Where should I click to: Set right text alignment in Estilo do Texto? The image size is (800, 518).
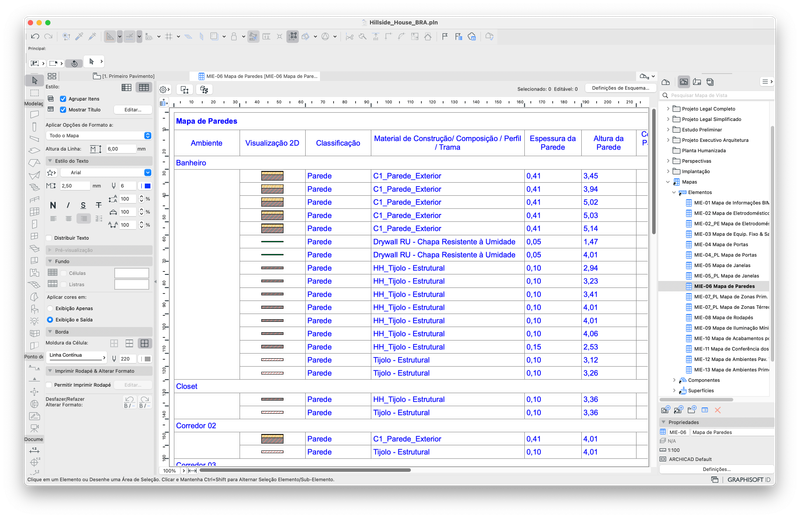[83, 218]
